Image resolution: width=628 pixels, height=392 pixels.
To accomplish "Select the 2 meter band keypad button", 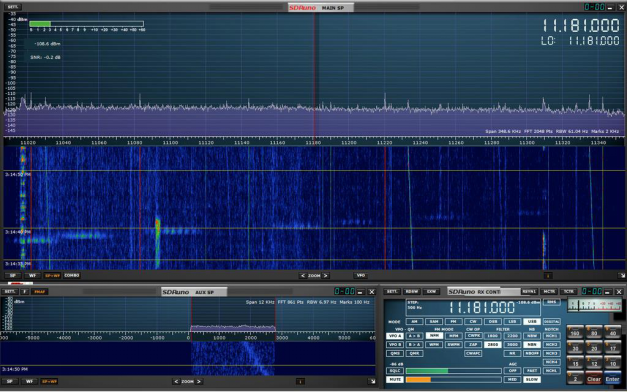I will pyautogui.click(x=576, y=378).
